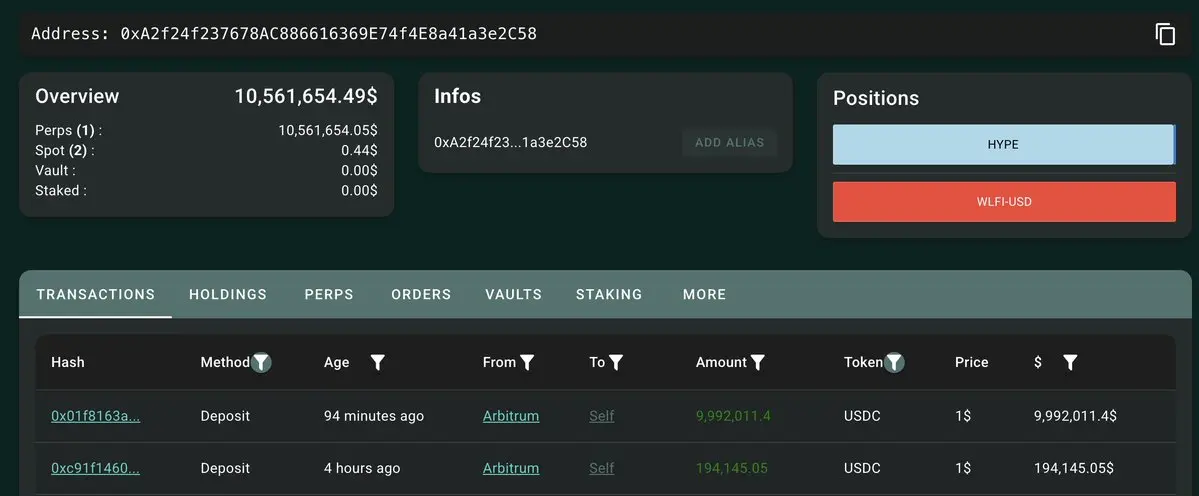Open the Method column filter
Viewport: 1199px width, 496px height.
click(x=262, y=362)
